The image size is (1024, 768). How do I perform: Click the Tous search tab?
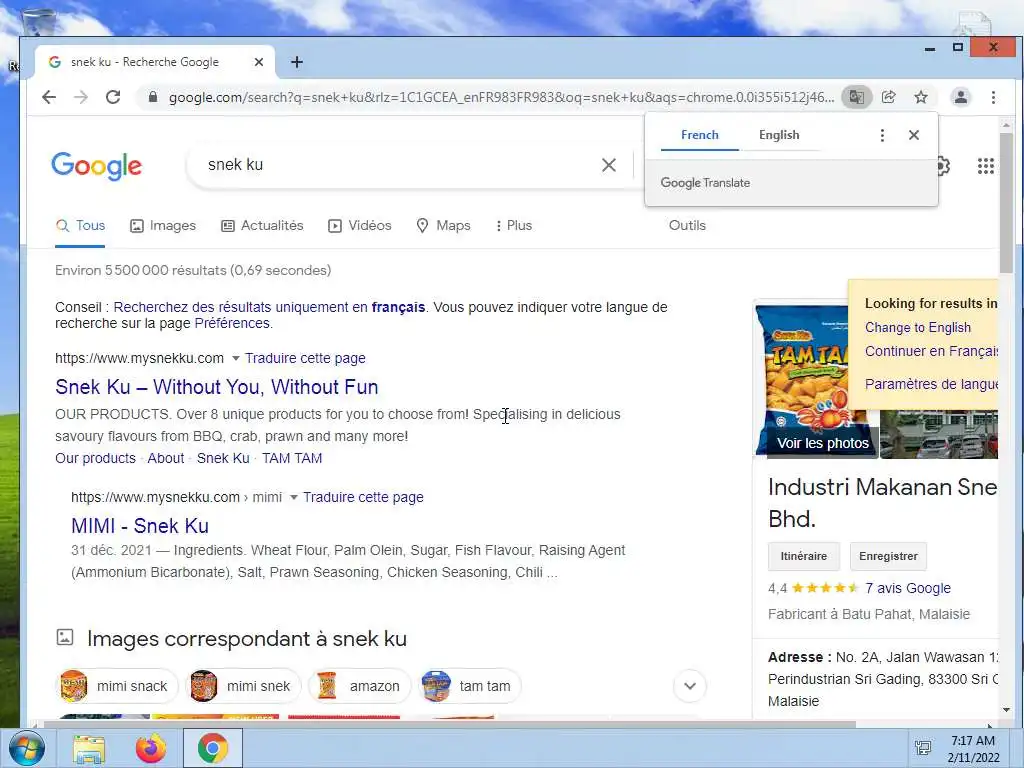80,225
